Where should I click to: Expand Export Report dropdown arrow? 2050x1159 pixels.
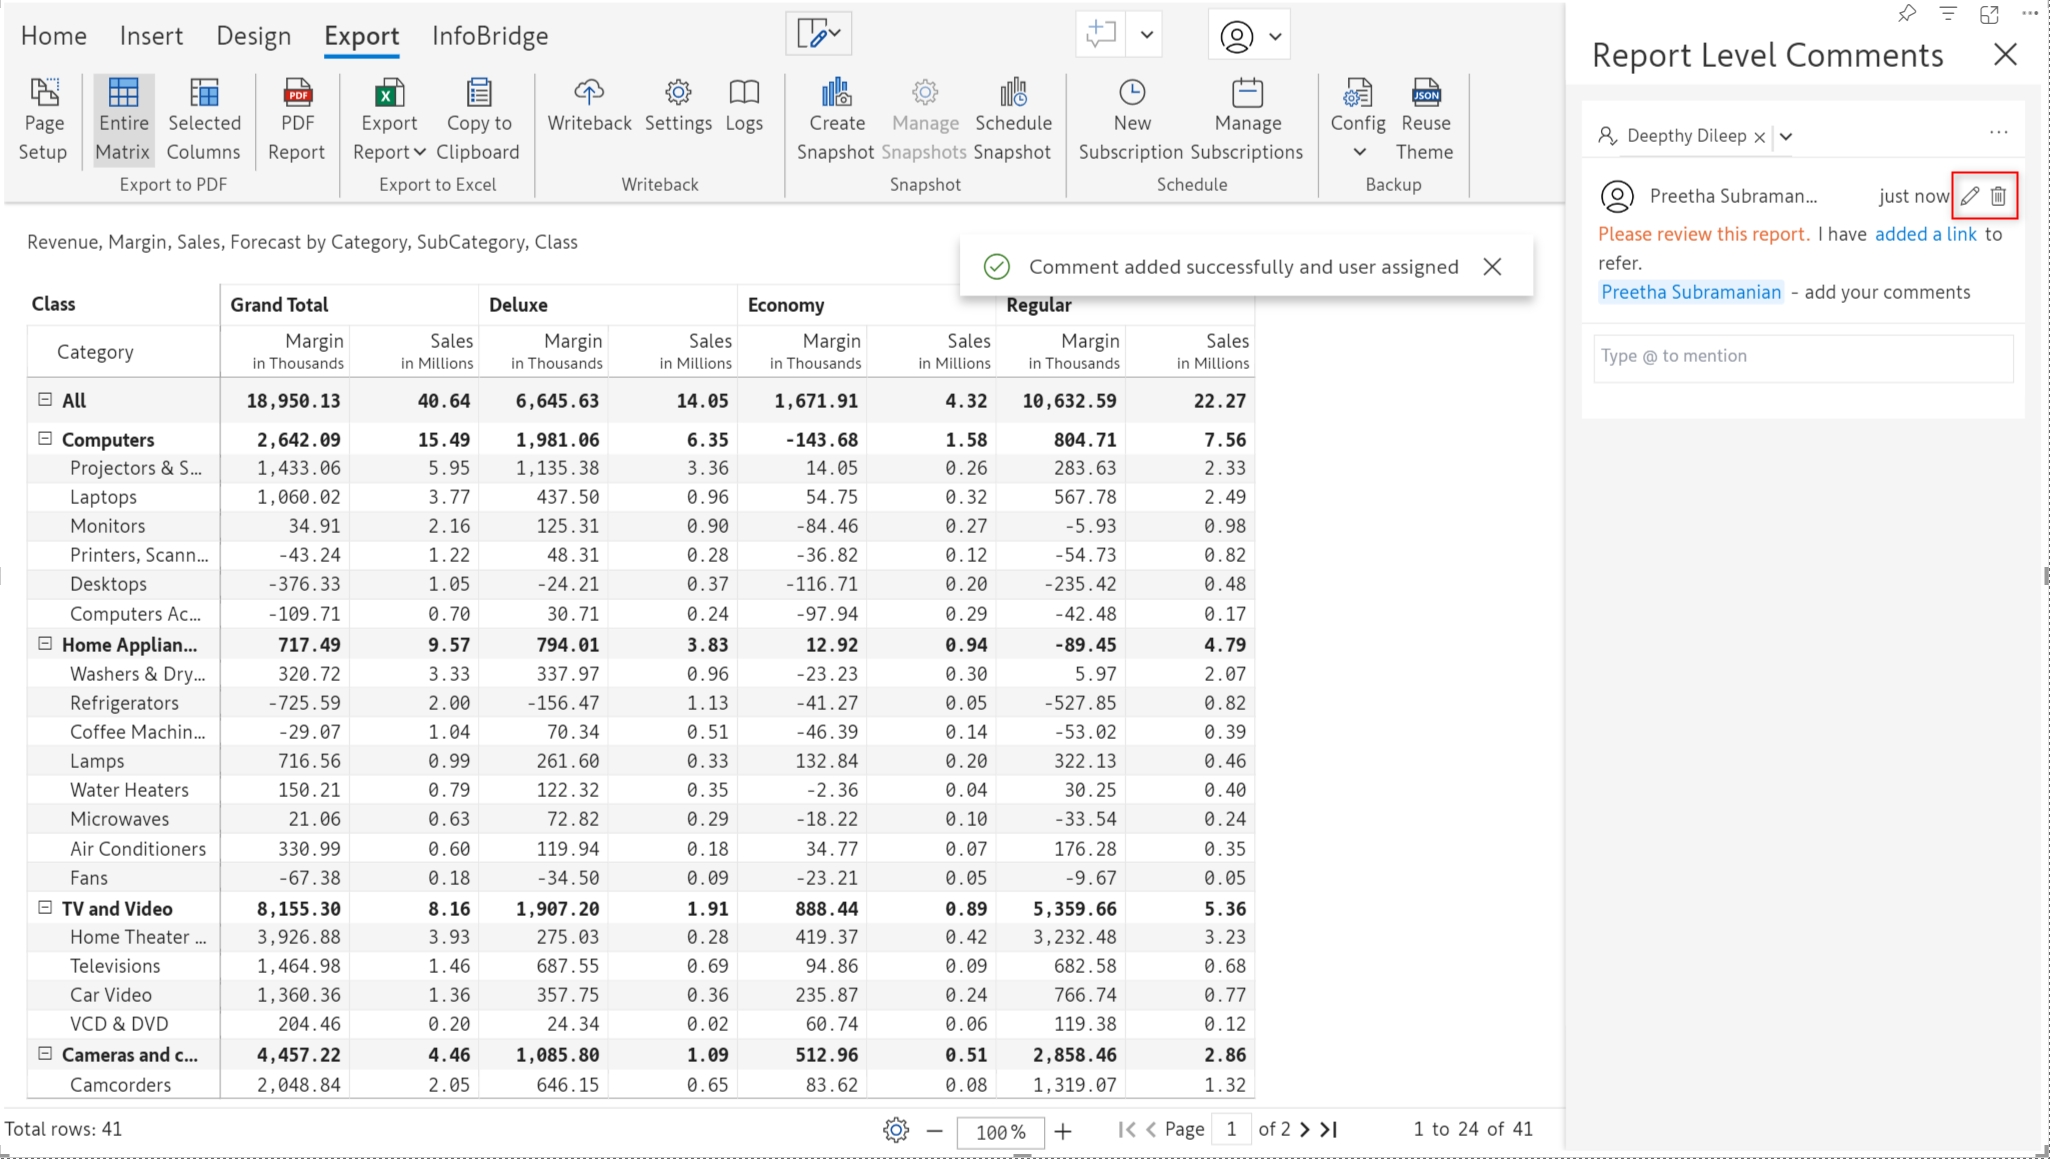pos(420,152)
